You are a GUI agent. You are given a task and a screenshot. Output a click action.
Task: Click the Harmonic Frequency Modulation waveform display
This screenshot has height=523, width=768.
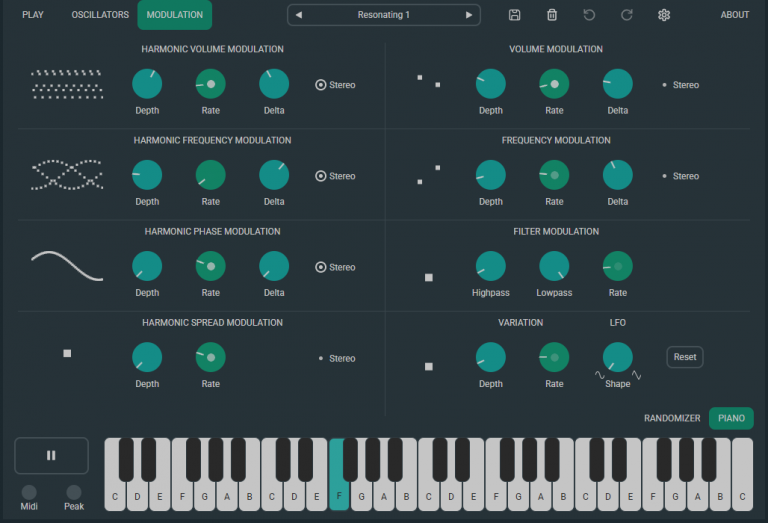pos(67,175)
